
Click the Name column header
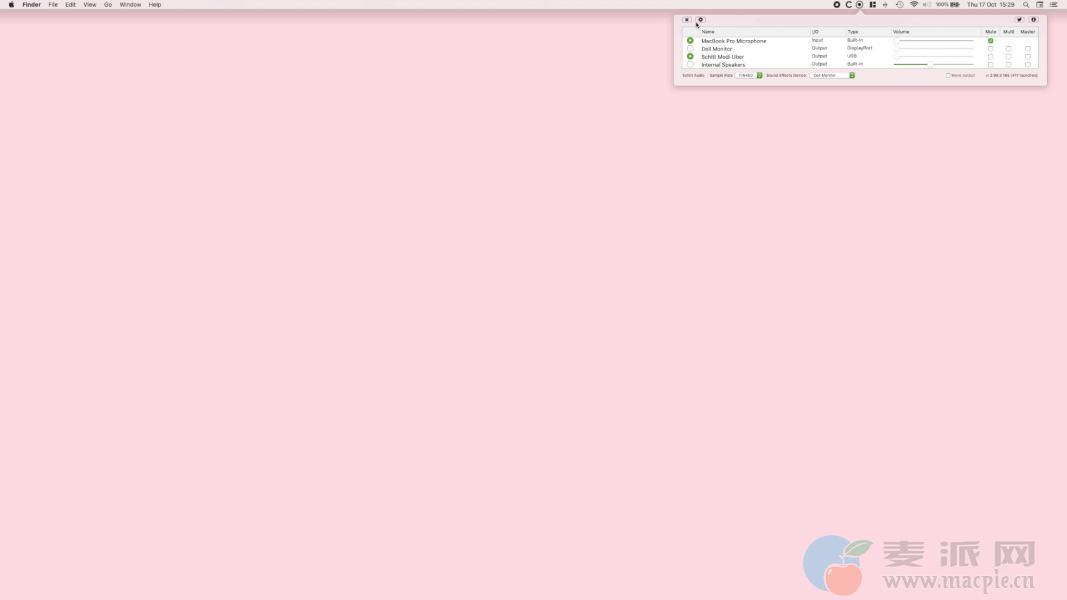pos(708,32)
